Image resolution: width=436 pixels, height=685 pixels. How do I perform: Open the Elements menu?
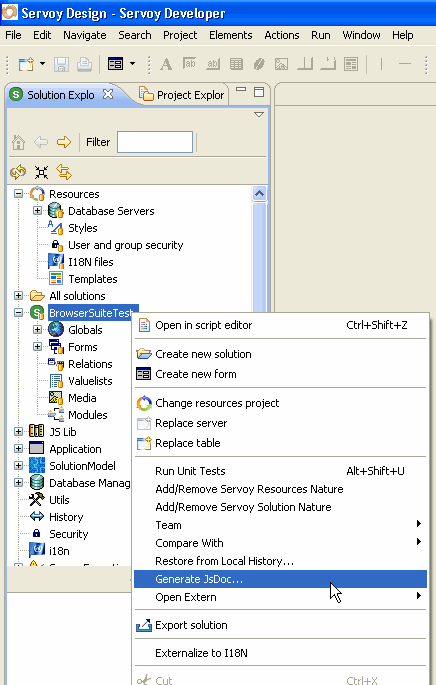[x=231, y=35]
